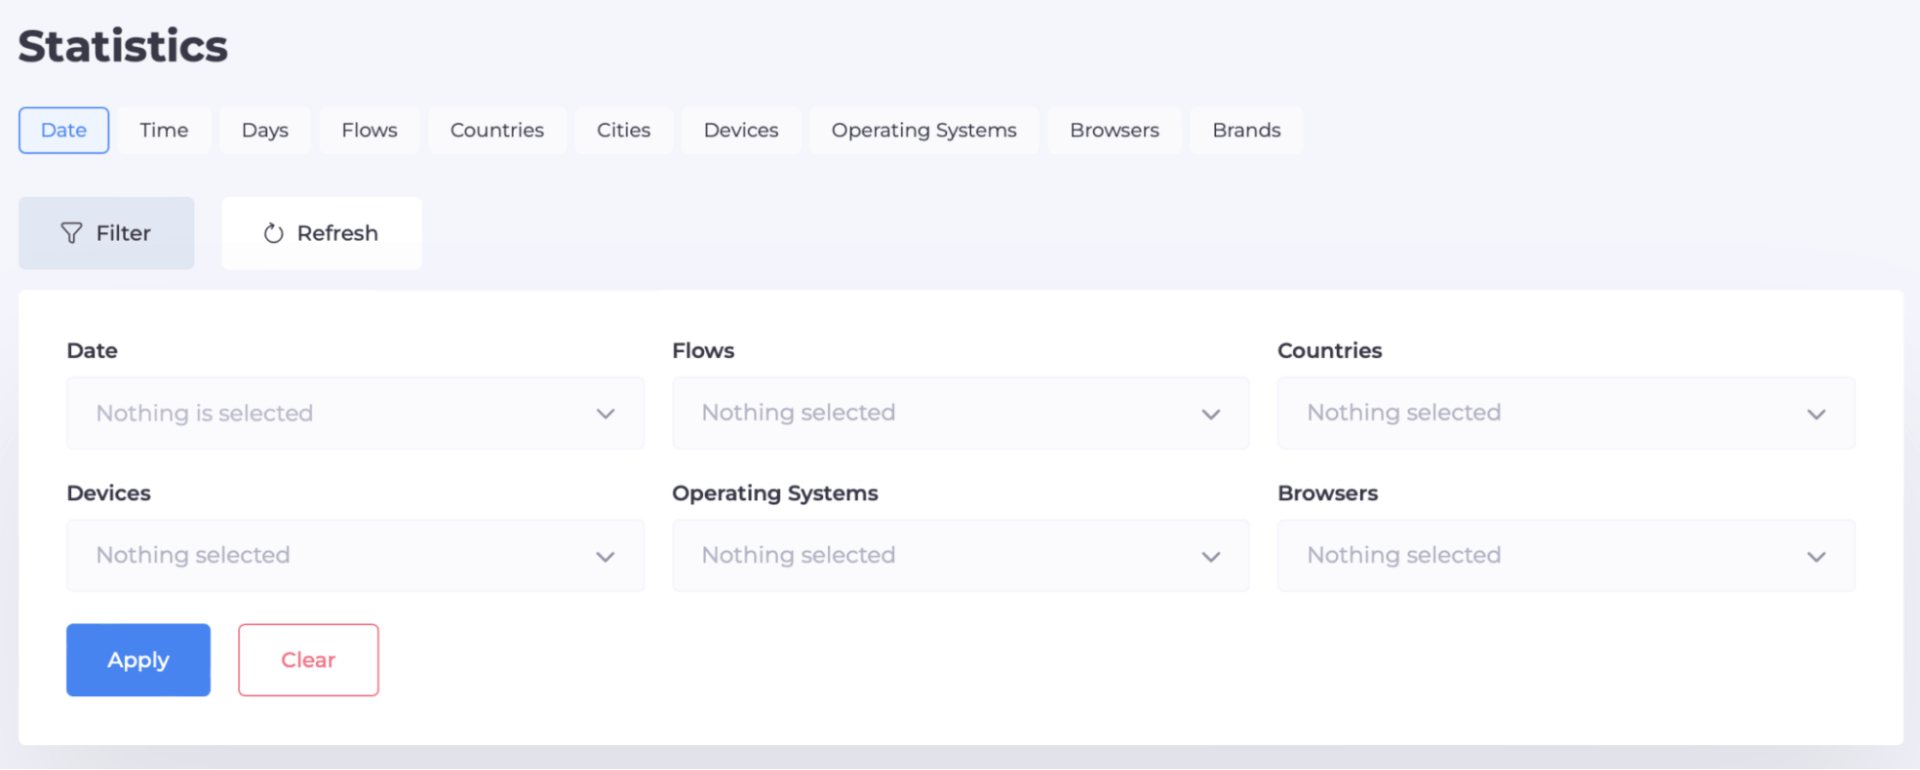The height and width of the screenshot is (770, 1920).
Task: Open the Days tab
Action: 265,130
